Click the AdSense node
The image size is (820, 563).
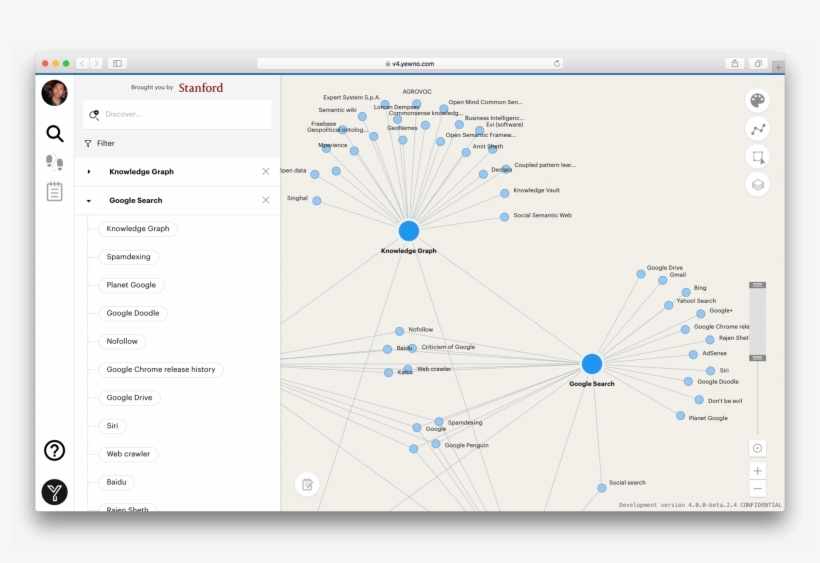coord(693,354)
